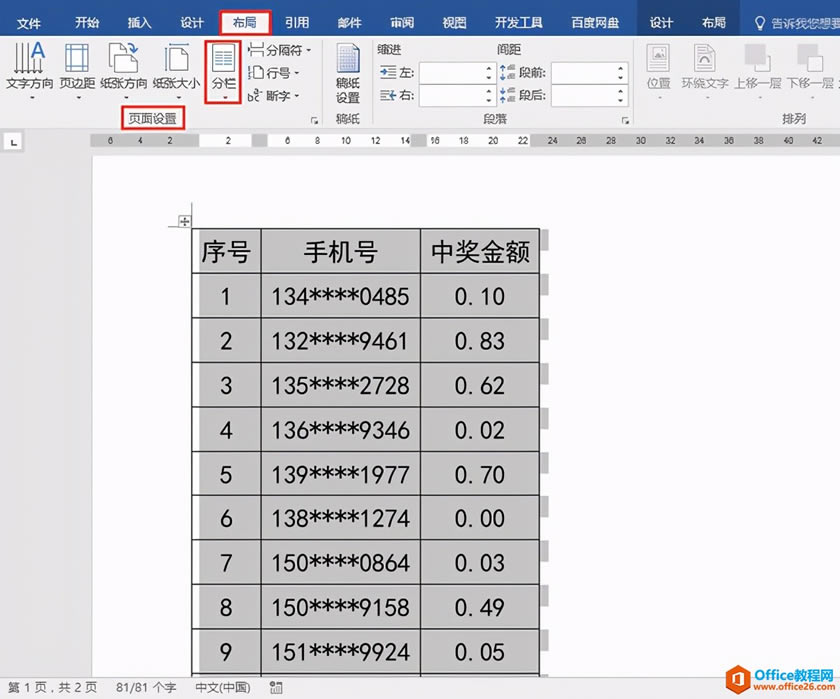
Task: Click the 上移一层 bring forward tool
Action: click(x=757, y=70)
